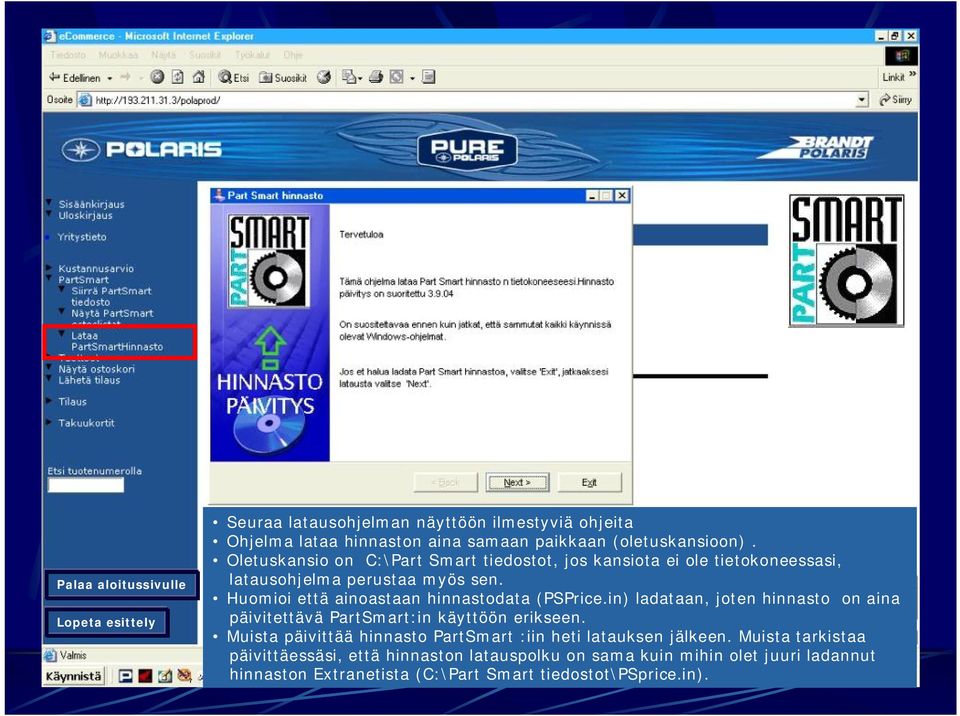This screenshot has width=960, height=716.
Task: Open the Ohje menu
Action: coord(293,55)
